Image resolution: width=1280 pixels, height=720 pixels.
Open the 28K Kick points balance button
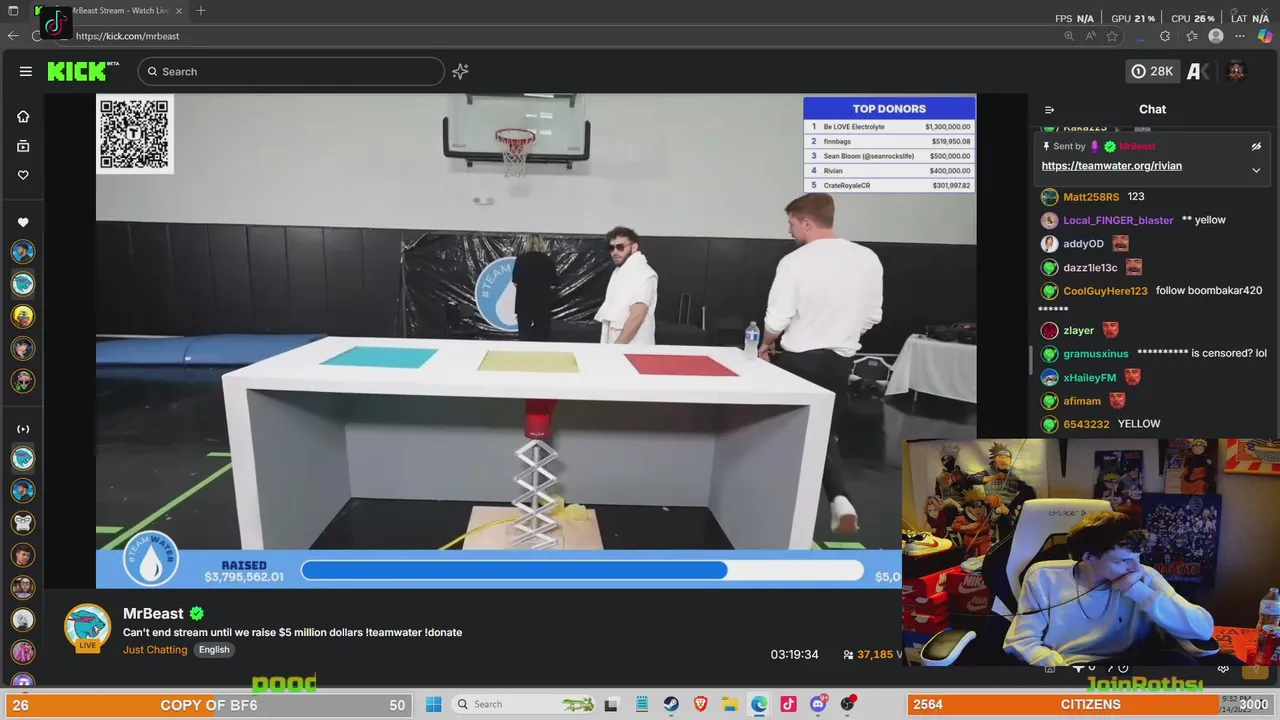pyautogui.click(x=1152, y=71)
